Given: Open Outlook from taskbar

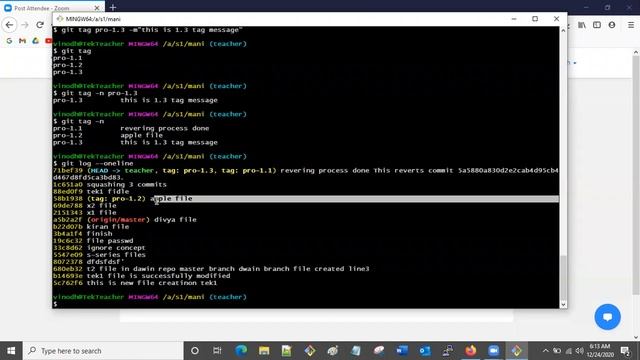Looking at the screenshot, I should tap(424, 351).
